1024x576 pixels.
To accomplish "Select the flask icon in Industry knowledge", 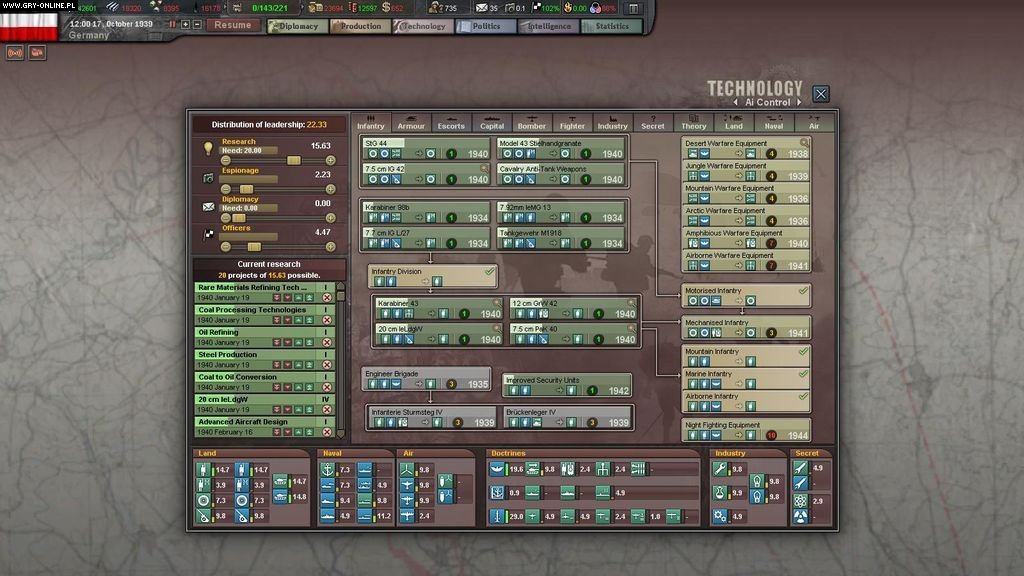I will point(720,492).
